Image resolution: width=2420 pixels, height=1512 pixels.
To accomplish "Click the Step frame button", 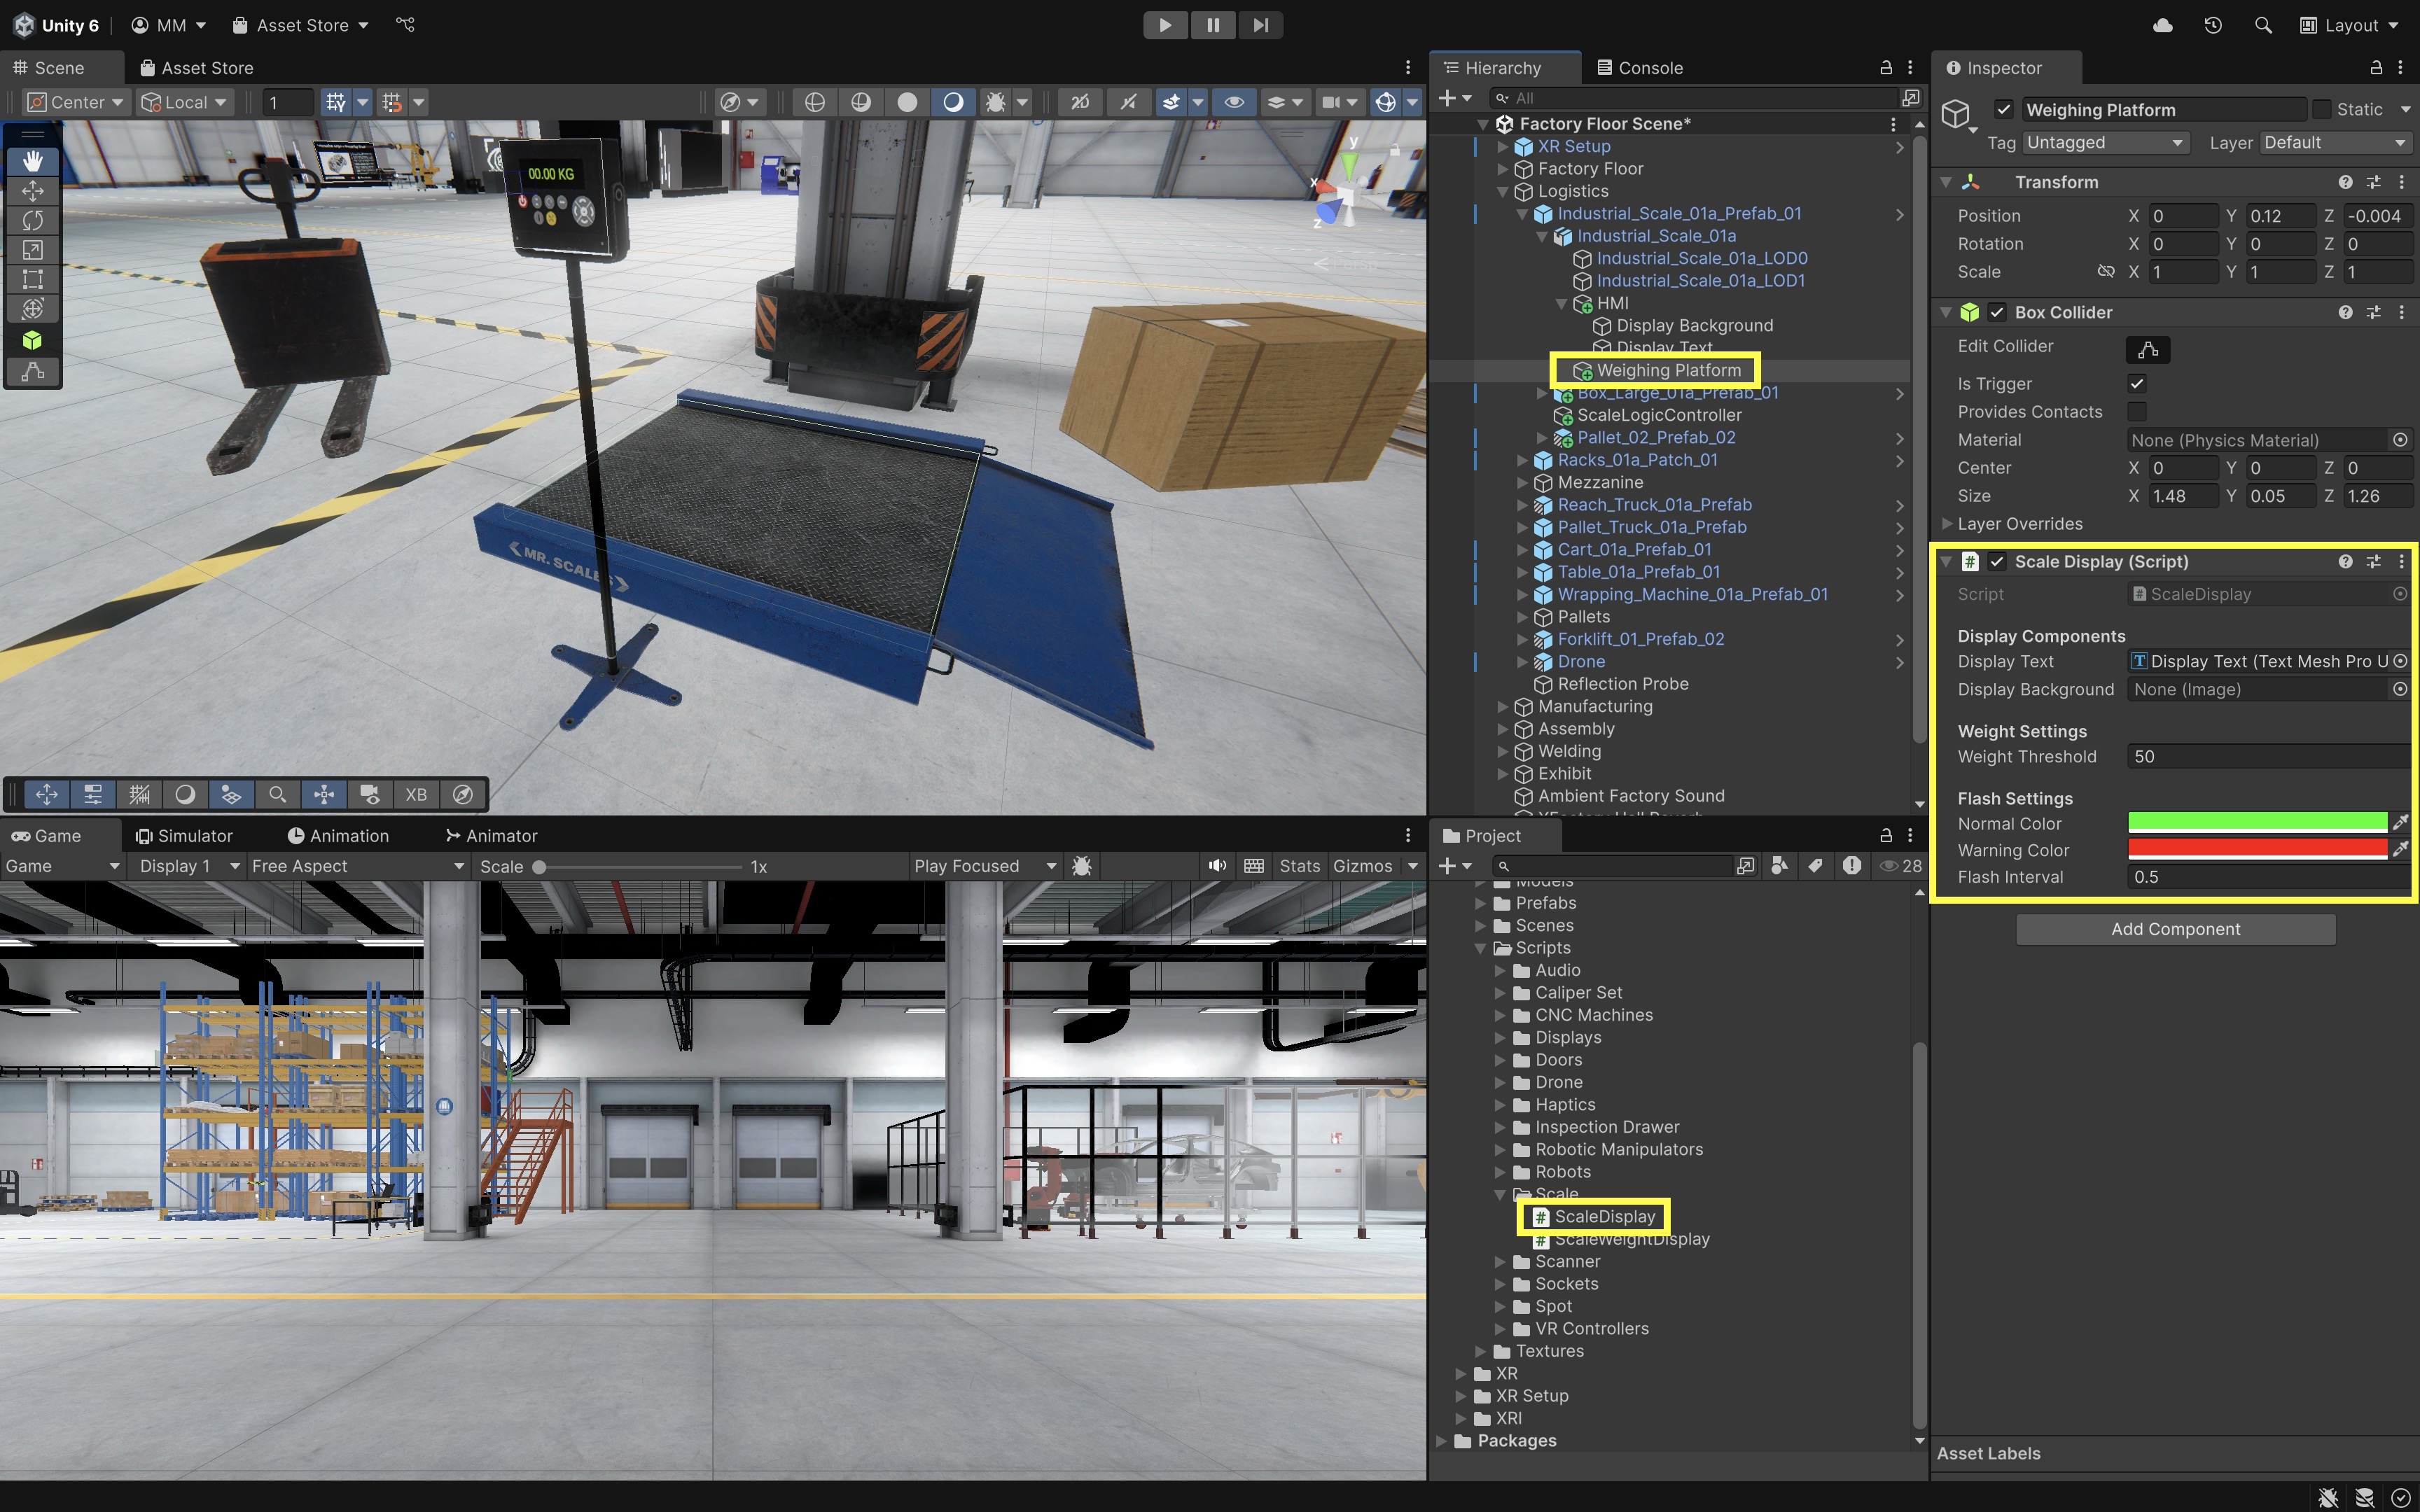I will 1260,25.
